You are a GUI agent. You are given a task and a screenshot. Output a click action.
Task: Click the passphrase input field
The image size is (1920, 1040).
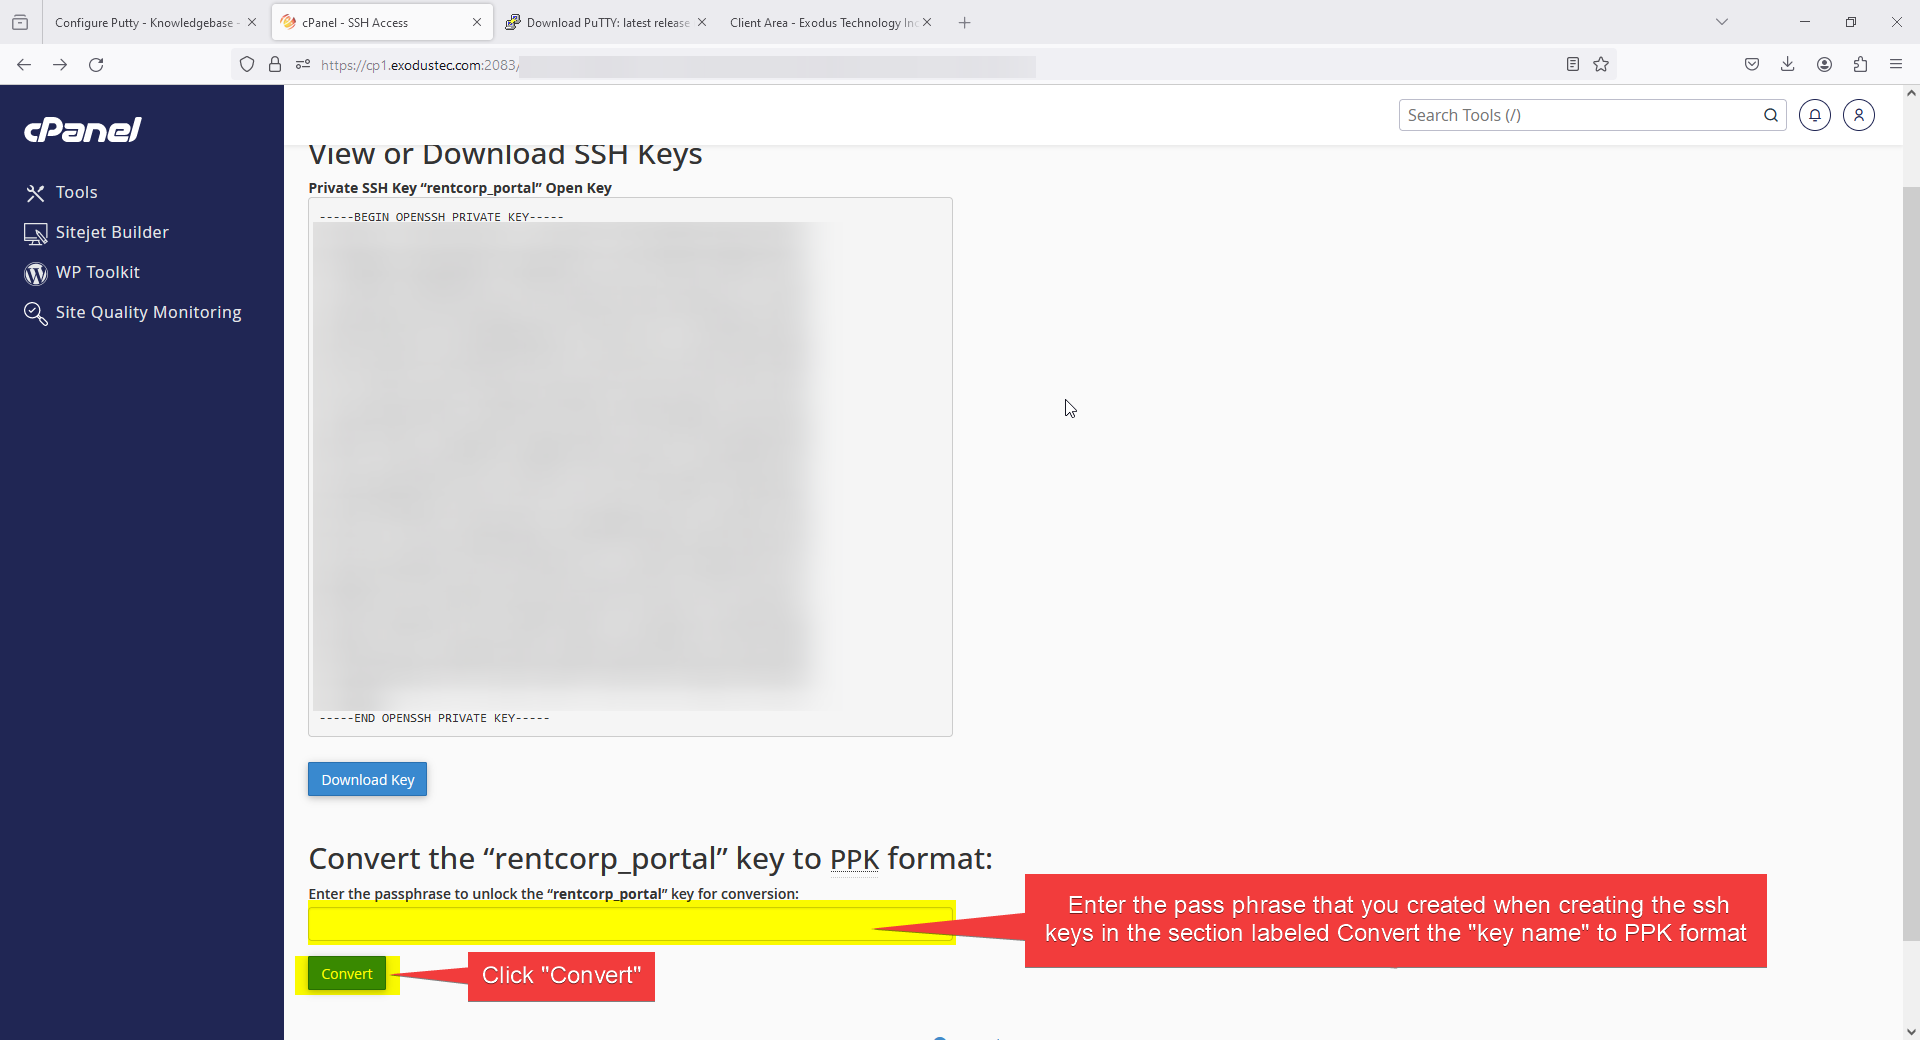[x=630, y=924]
